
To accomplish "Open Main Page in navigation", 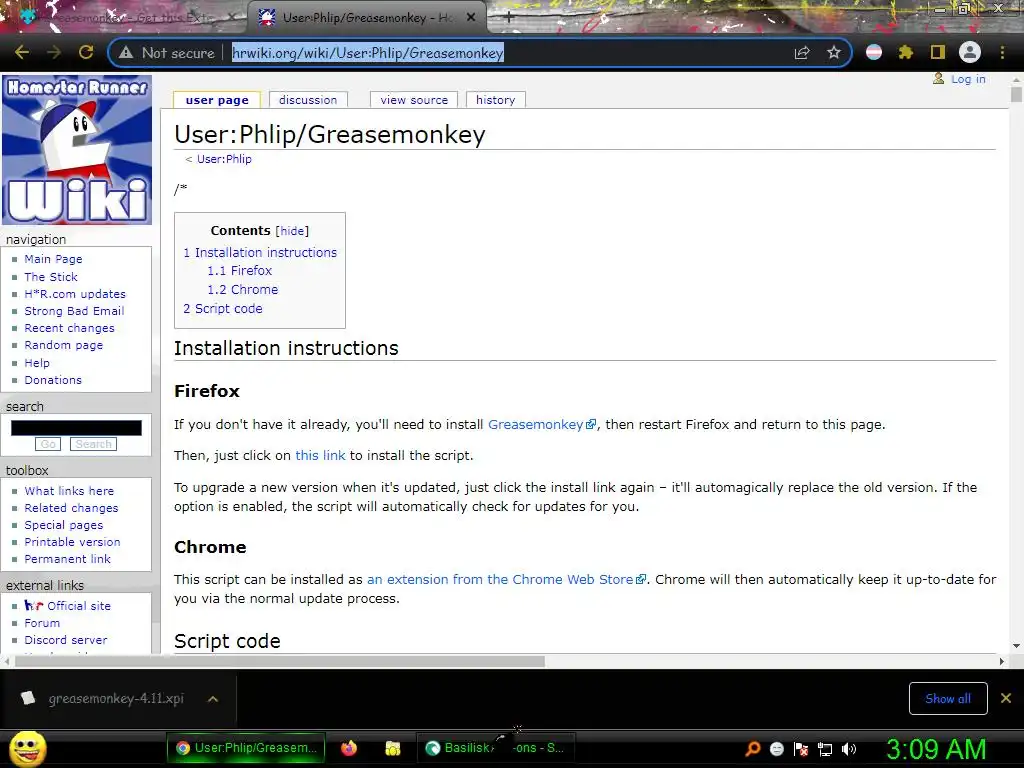I will pos(54,259).
